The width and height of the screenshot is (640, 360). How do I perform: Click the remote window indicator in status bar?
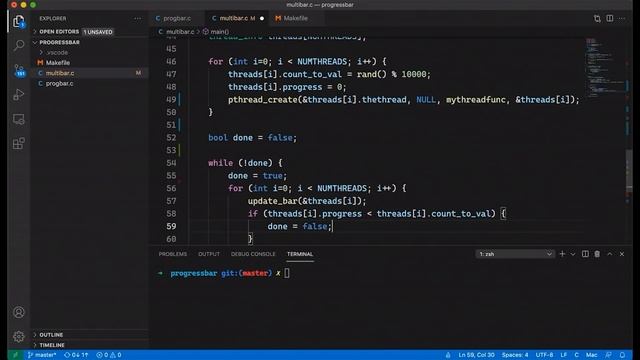point(16,355)
